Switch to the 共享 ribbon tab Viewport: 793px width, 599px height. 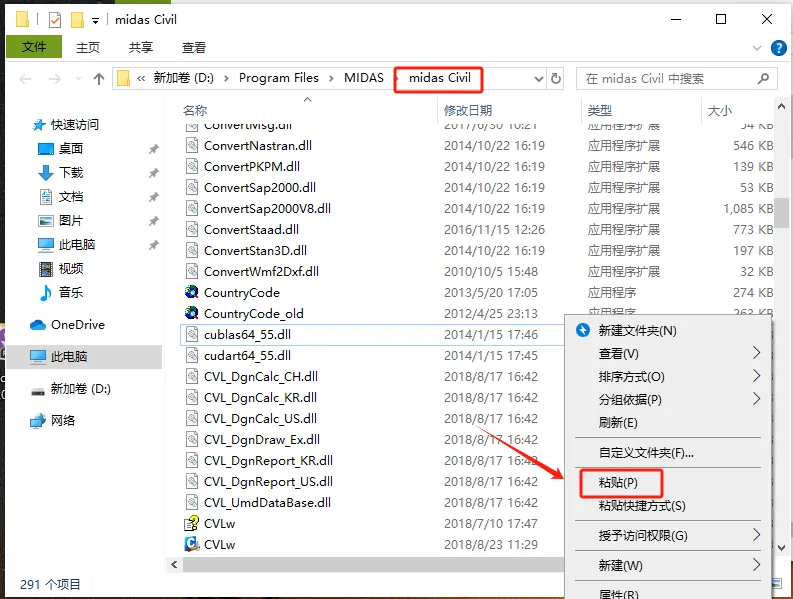pyautogui.click(x=141, y=48)
